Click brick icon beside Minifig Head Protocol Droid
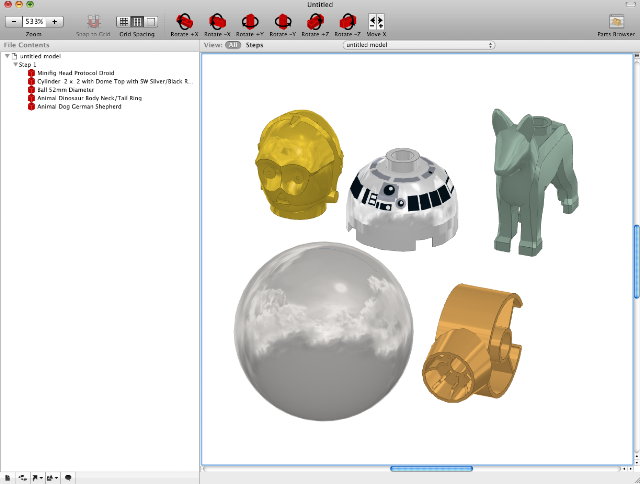The height and width of the screenshot is (484, 640). tap(31, 73)
